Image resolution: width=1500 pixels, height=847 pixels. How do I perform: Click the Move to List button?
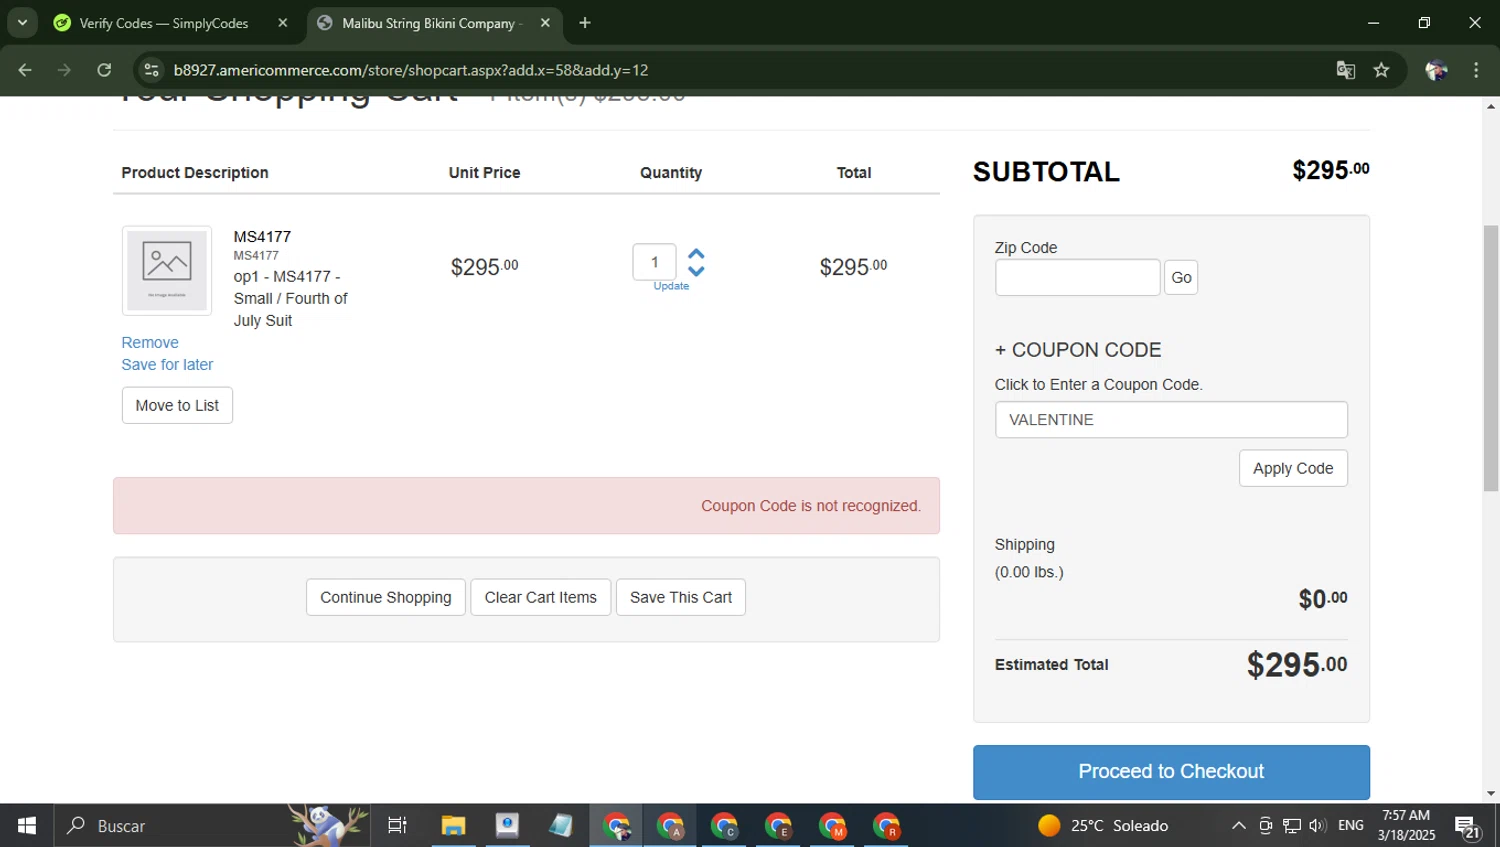[x=177, y=405]
